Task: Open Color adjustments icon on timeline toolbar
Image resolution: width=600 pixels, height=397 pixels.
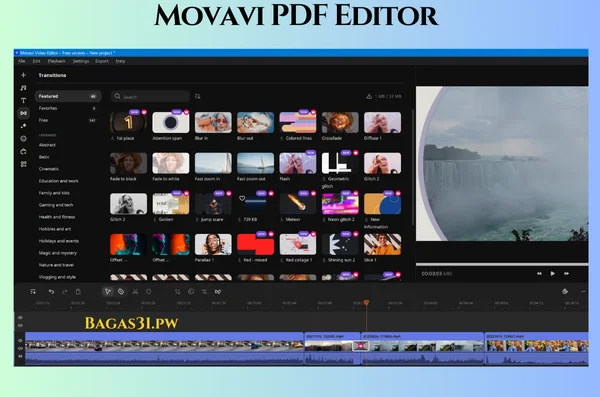Action: (191, 292)
